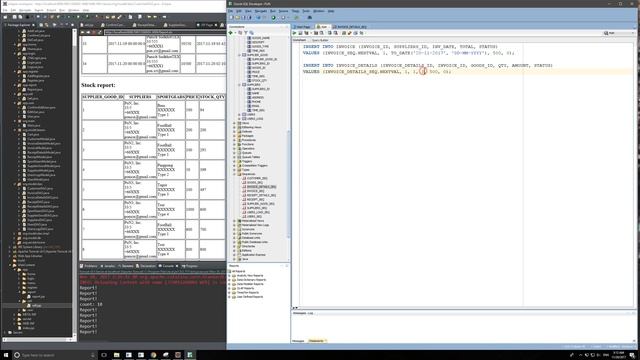
Task: Click the New Connection green plus icon
Action: 231,33
